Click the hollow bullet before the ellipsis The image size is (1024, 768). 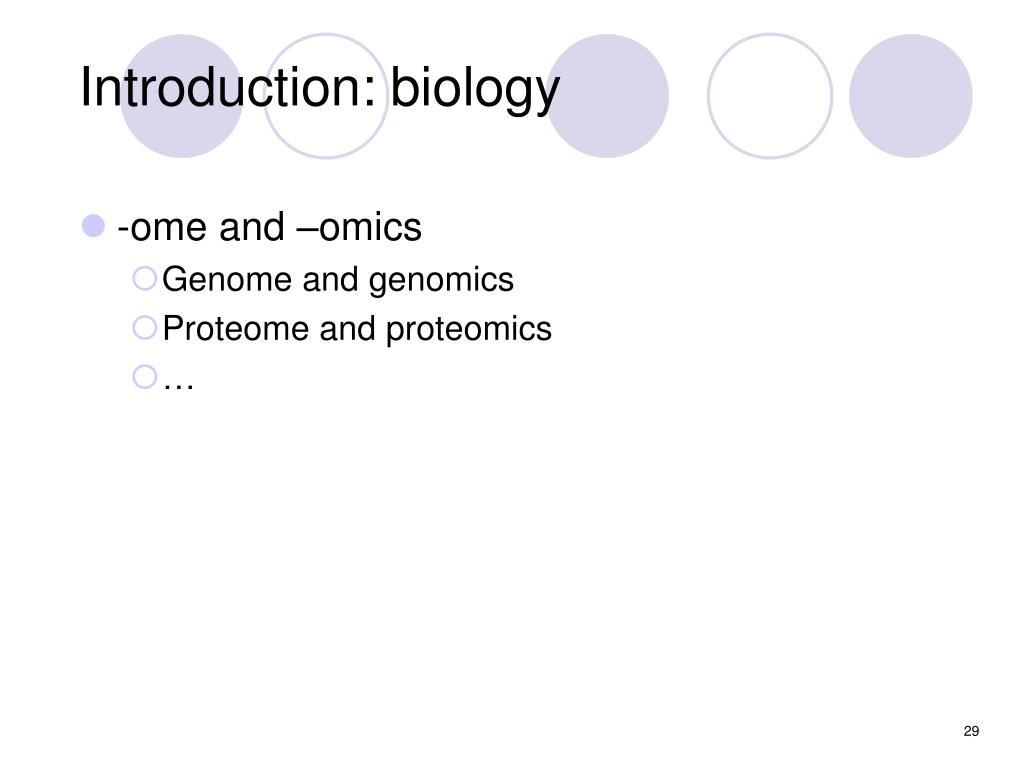(144, 377)
